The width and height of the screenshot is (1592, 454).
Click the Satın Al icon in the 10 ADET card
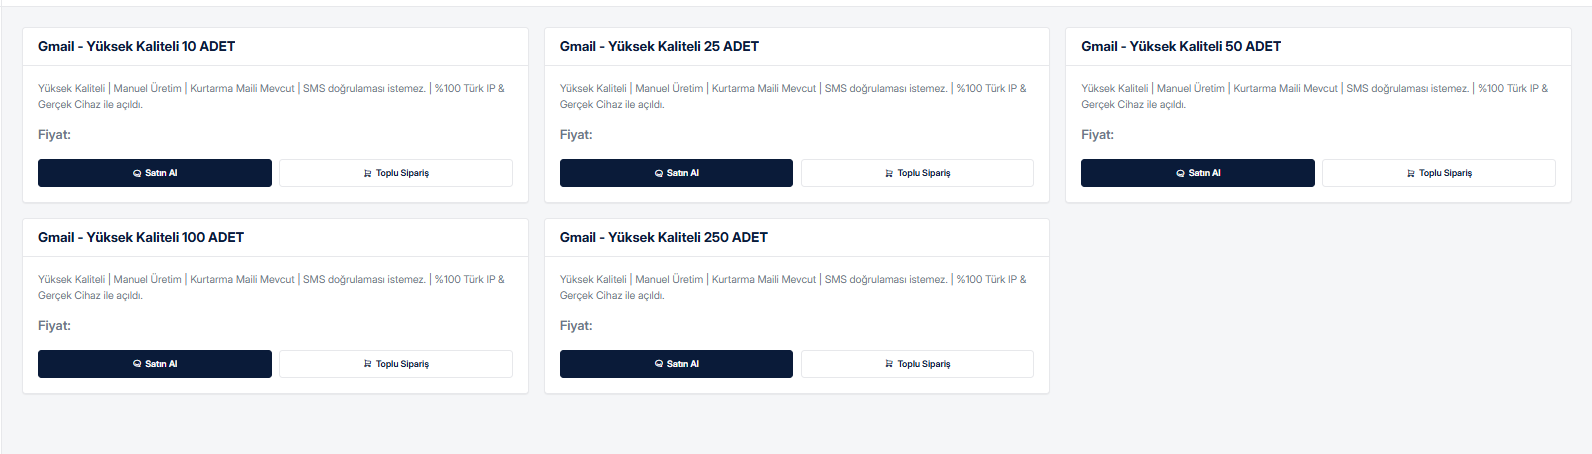137,173
